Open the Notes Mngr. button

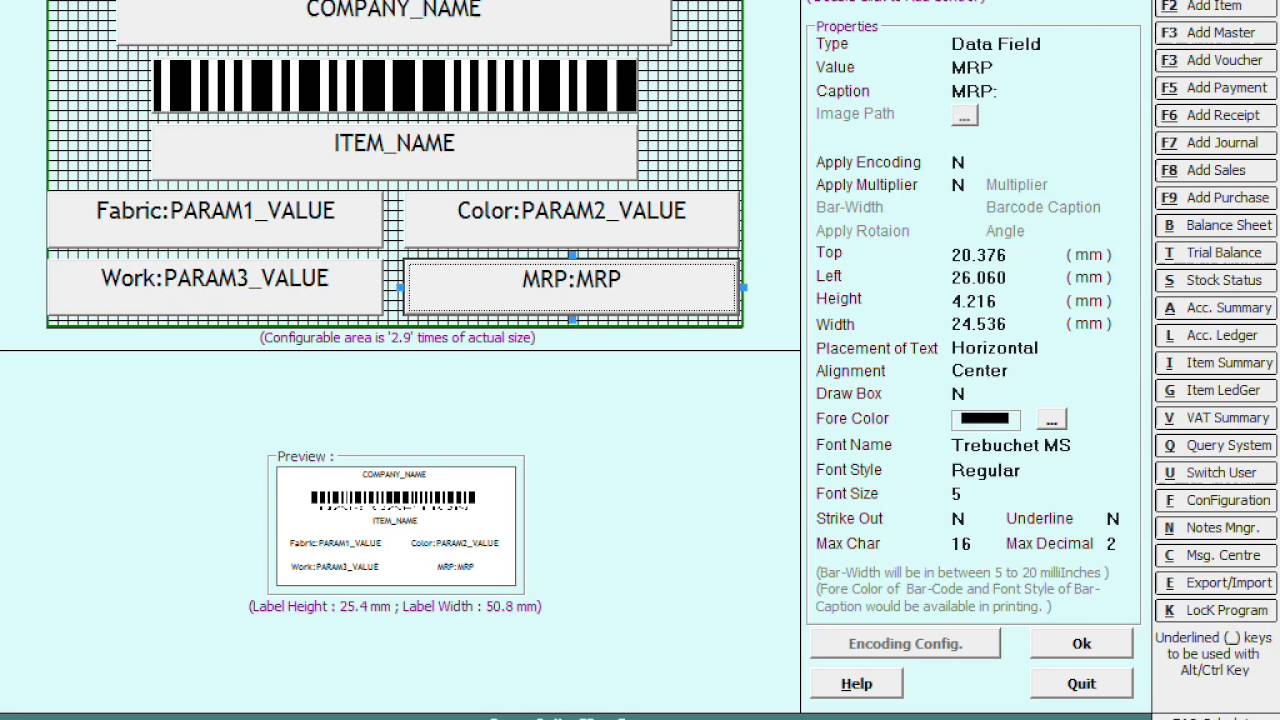[x=1215, y=528]
